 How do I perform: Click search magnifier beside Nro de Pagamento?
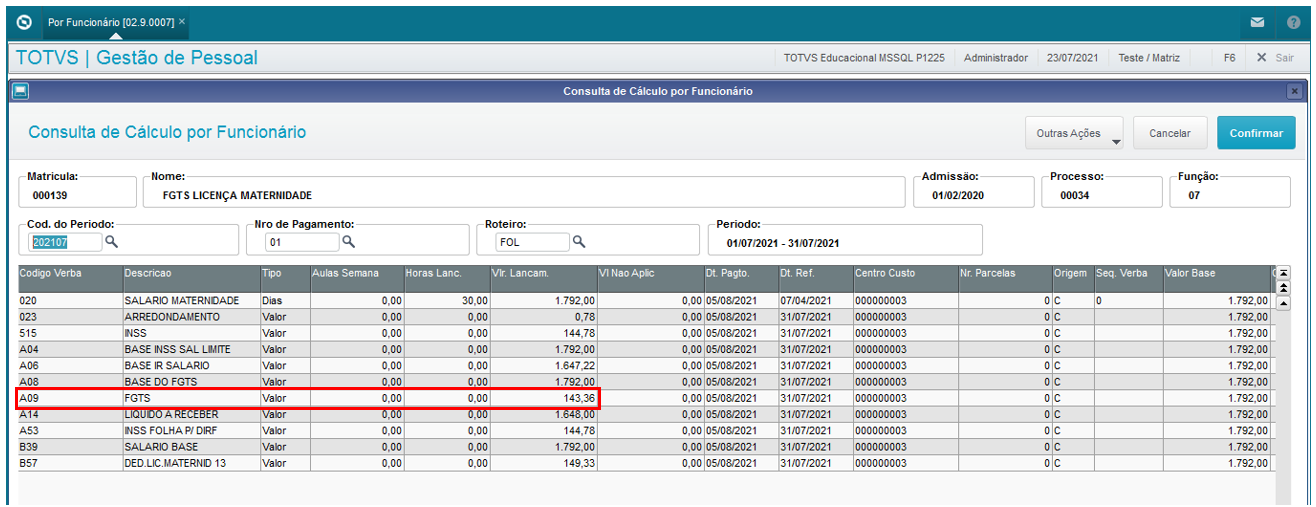pyautogui.click(x=349, y=242)
